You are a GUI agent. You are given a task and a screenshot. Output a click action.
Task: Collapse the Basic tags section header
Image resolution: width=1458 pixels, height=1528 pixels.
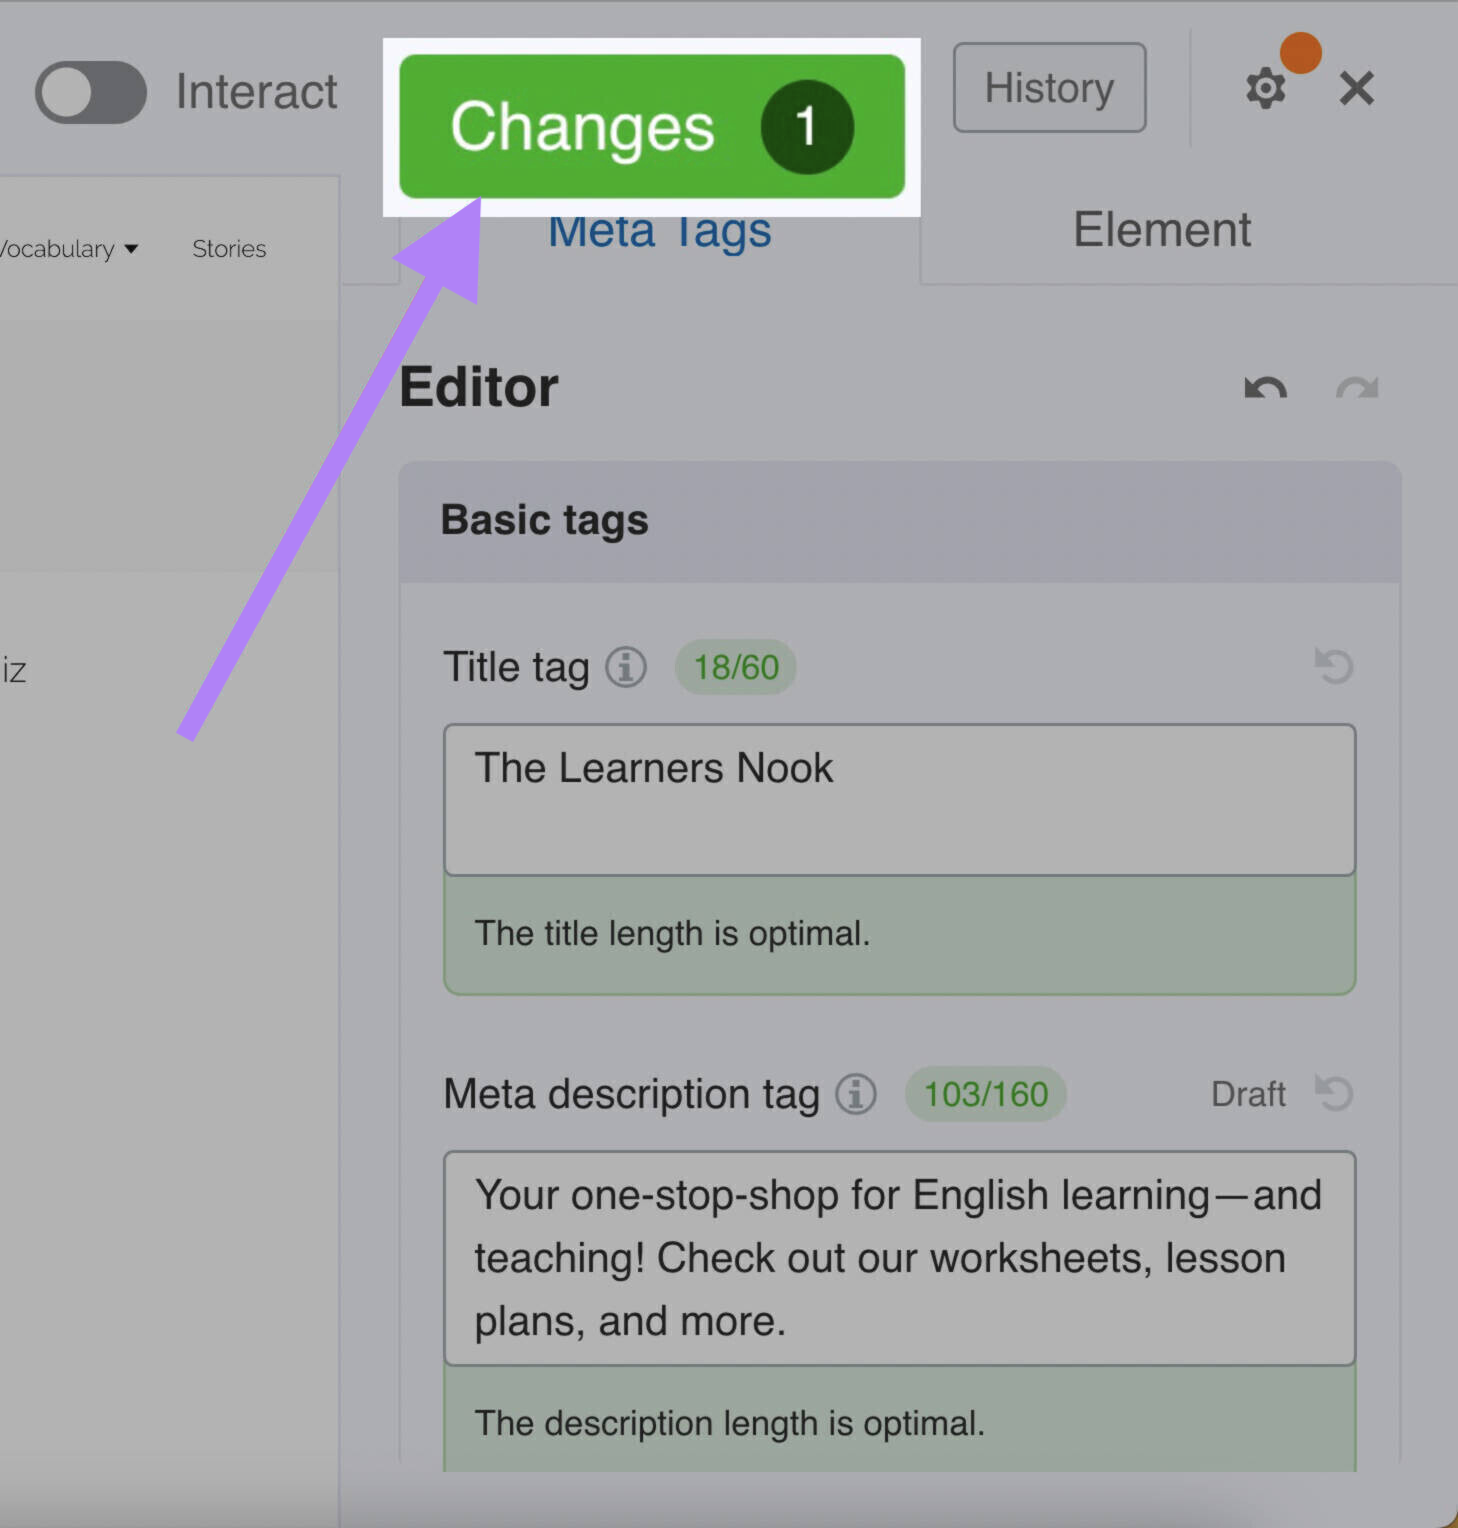click(899, 521)
